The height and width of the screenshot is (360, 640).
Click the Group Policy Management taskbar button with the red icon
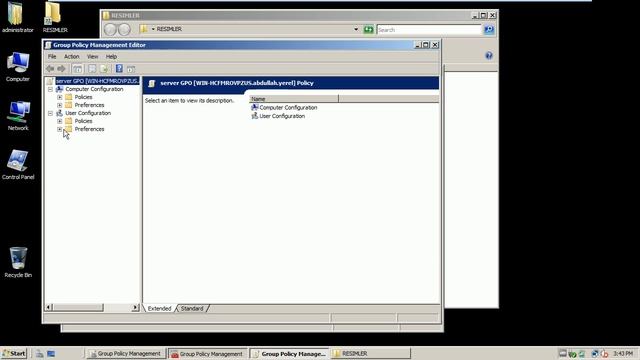(207, 354)
